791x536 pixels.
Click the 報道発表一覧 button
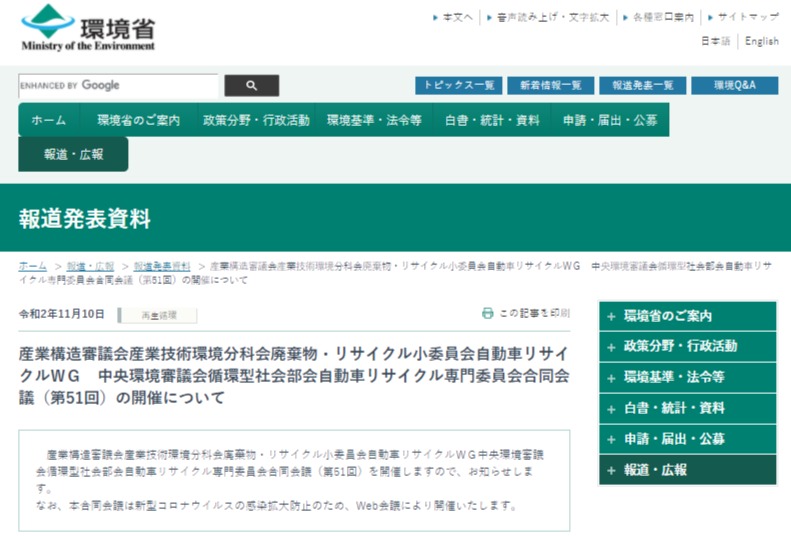point(643,85)
